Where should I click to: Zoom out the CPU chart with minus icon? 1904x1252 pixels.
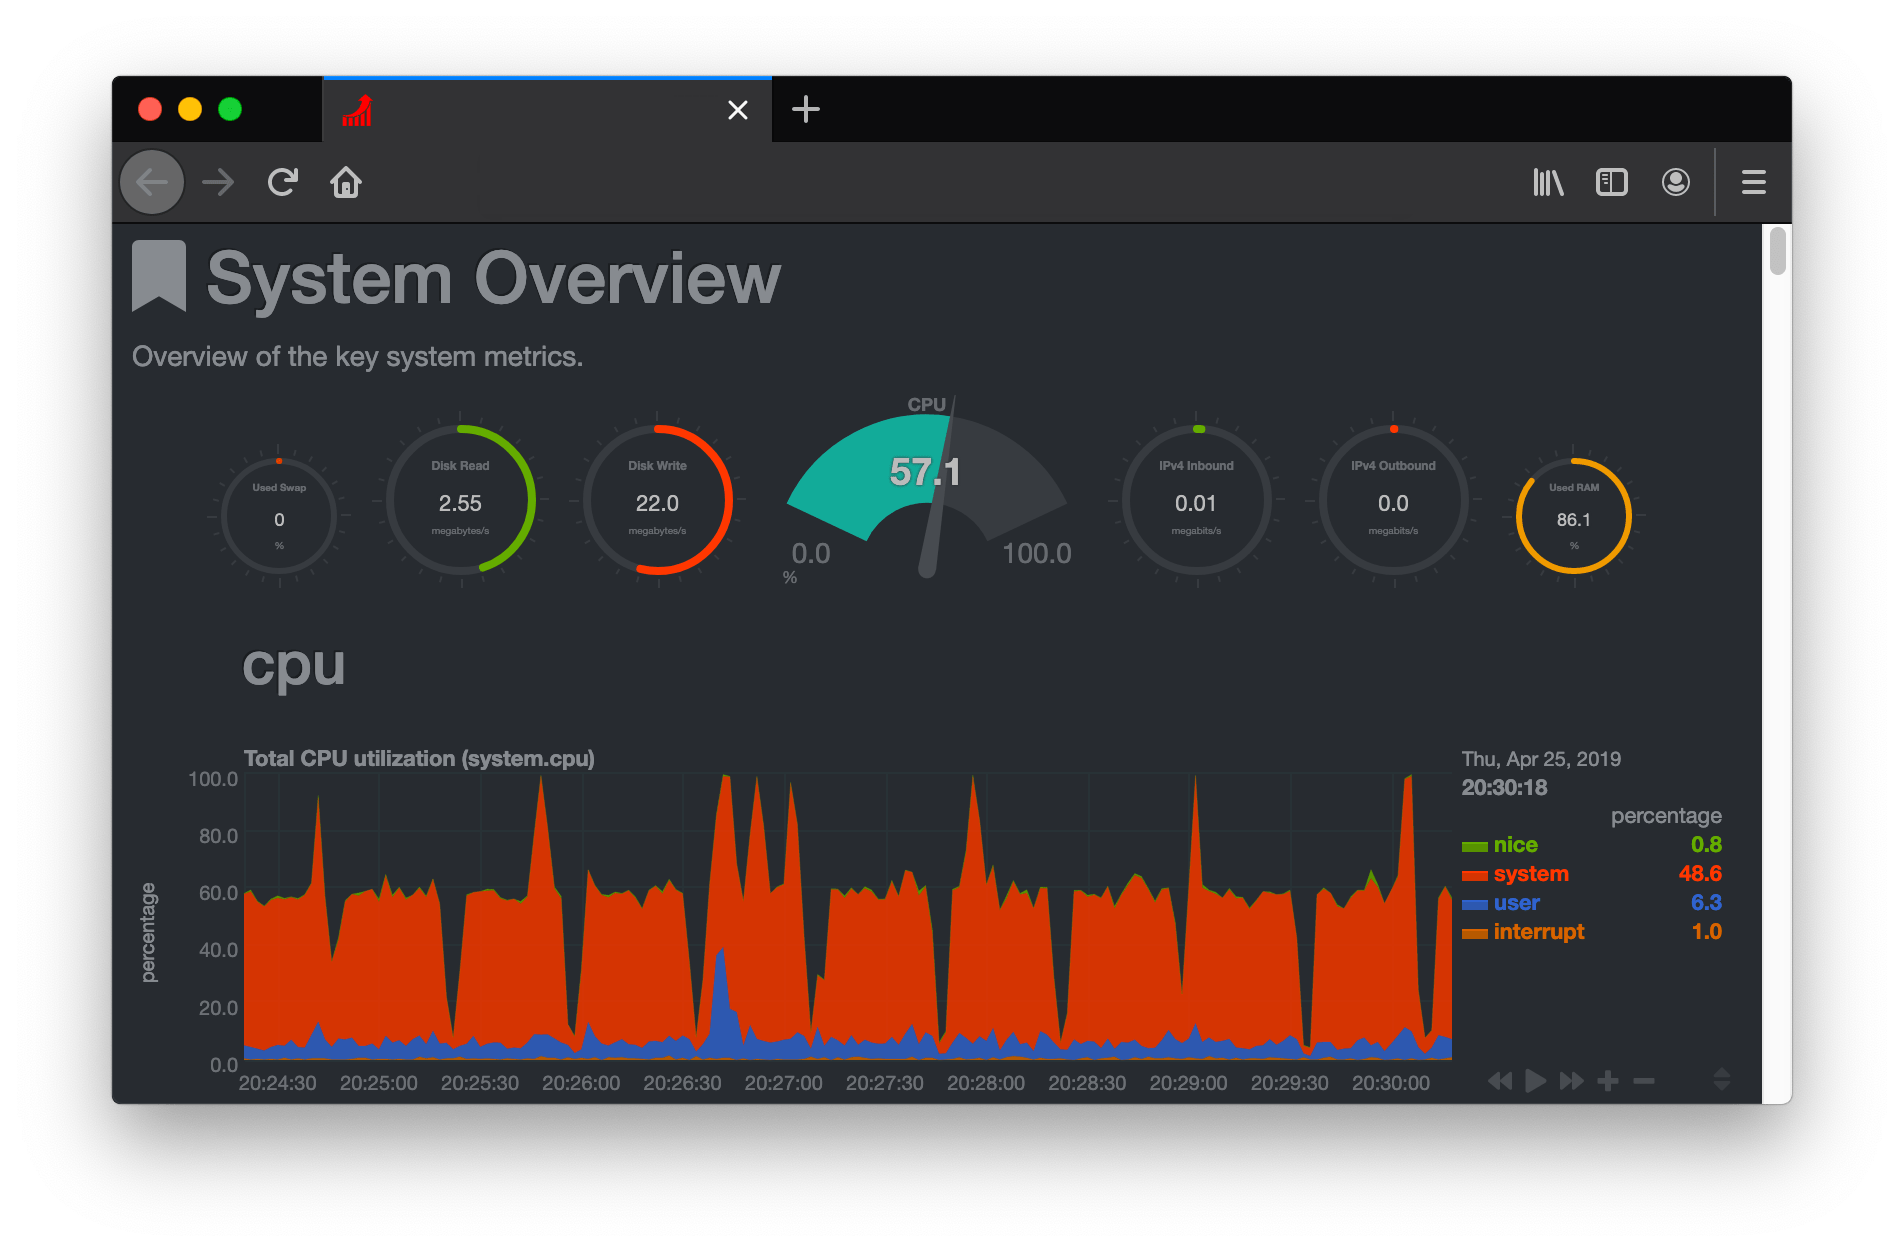pyautogui.click(x=1644, y=1081)
